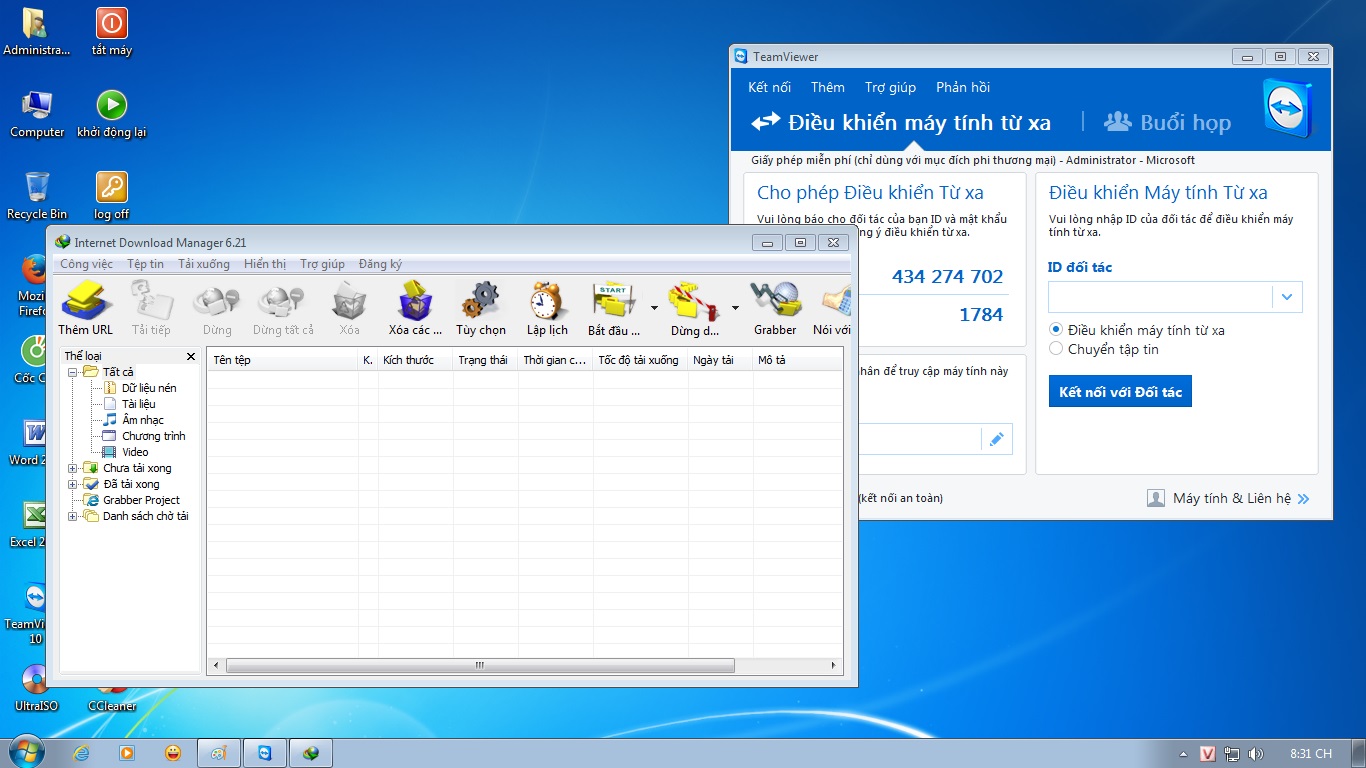Image resolution: width=1366 pixels, height=768 pixels.
Task: Click the left scroll arrow in IDM list
Action: tap(216, 665)
